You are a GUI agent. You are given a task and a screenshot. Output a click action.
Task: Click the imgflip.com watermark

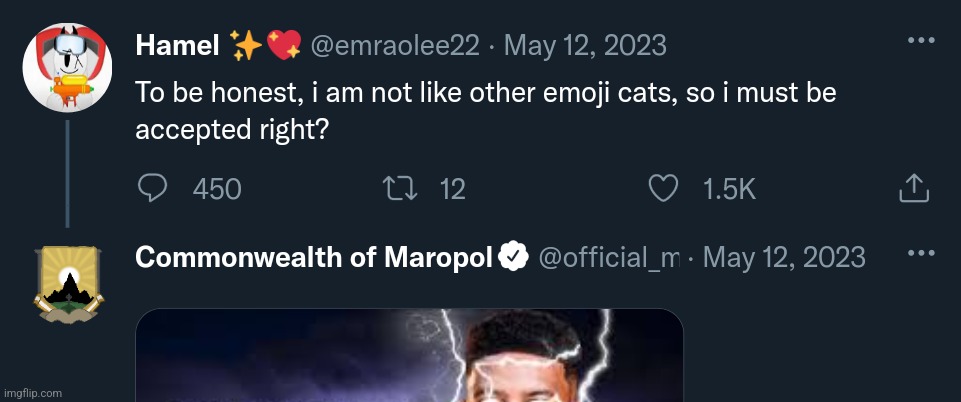point(33,393)
